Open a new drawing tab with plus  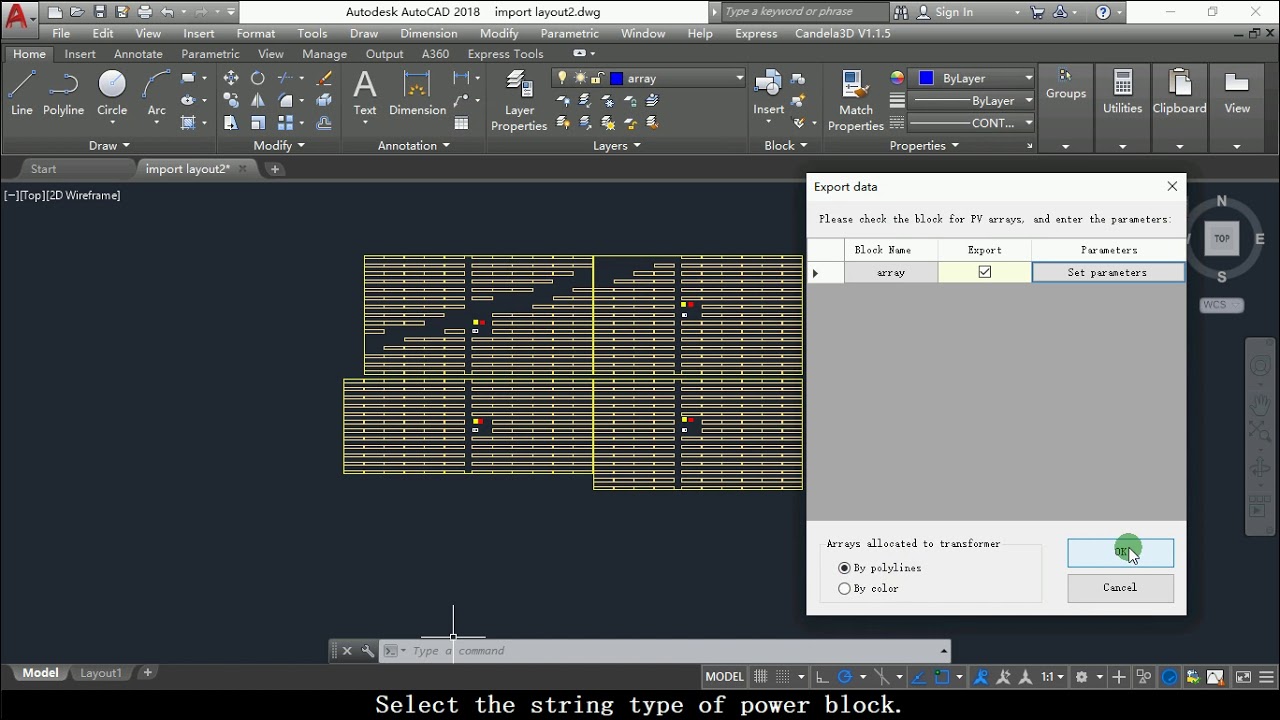pos(275,169)
